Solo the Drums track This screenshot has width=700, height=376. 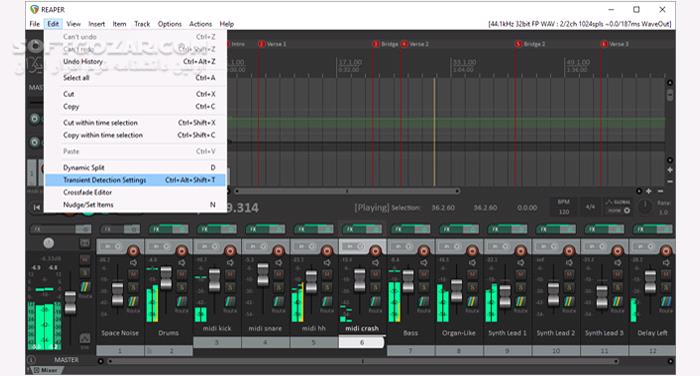[x=181, y=287]
